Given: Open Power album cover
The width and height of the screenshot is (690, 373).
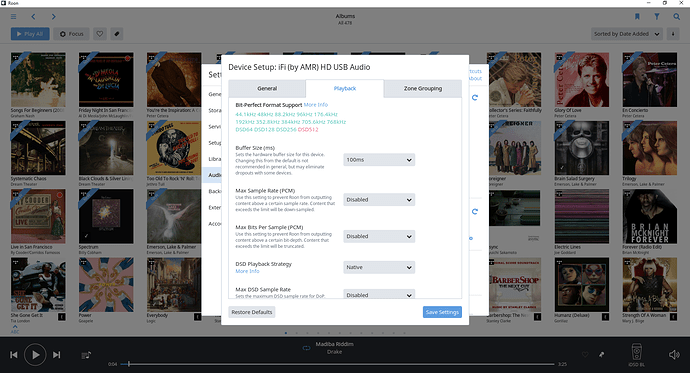Looking at the screenshot, I should [106, 285].
